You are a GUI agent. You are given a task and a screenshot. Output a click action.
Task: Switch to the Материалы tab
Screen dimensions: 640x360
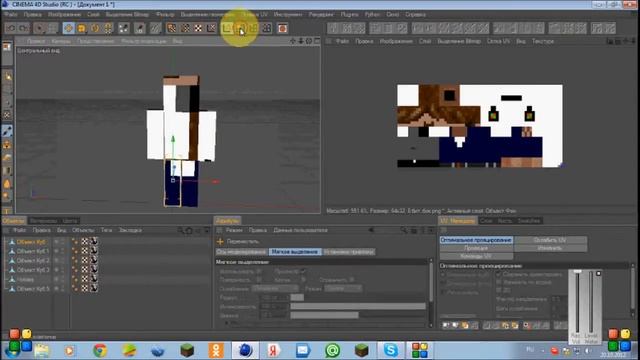pos(43,221)
